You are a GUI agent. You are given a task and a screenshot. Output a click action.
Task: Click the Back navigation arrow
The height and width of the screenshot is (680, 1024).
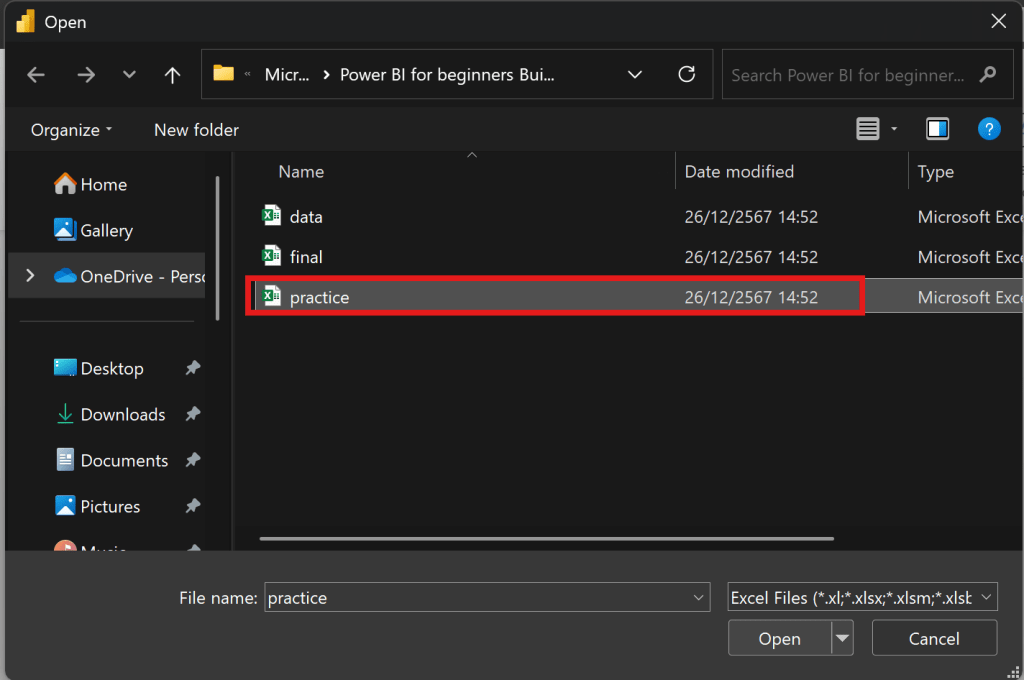36,75
